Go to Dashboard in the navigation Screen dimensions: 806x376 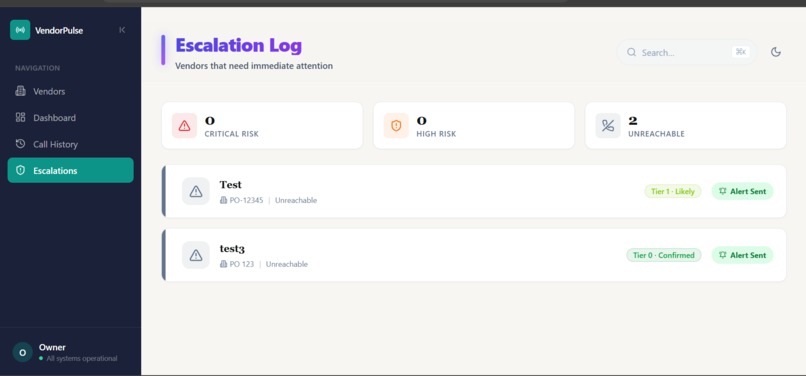pyautogui.click(x=70, y=118)
